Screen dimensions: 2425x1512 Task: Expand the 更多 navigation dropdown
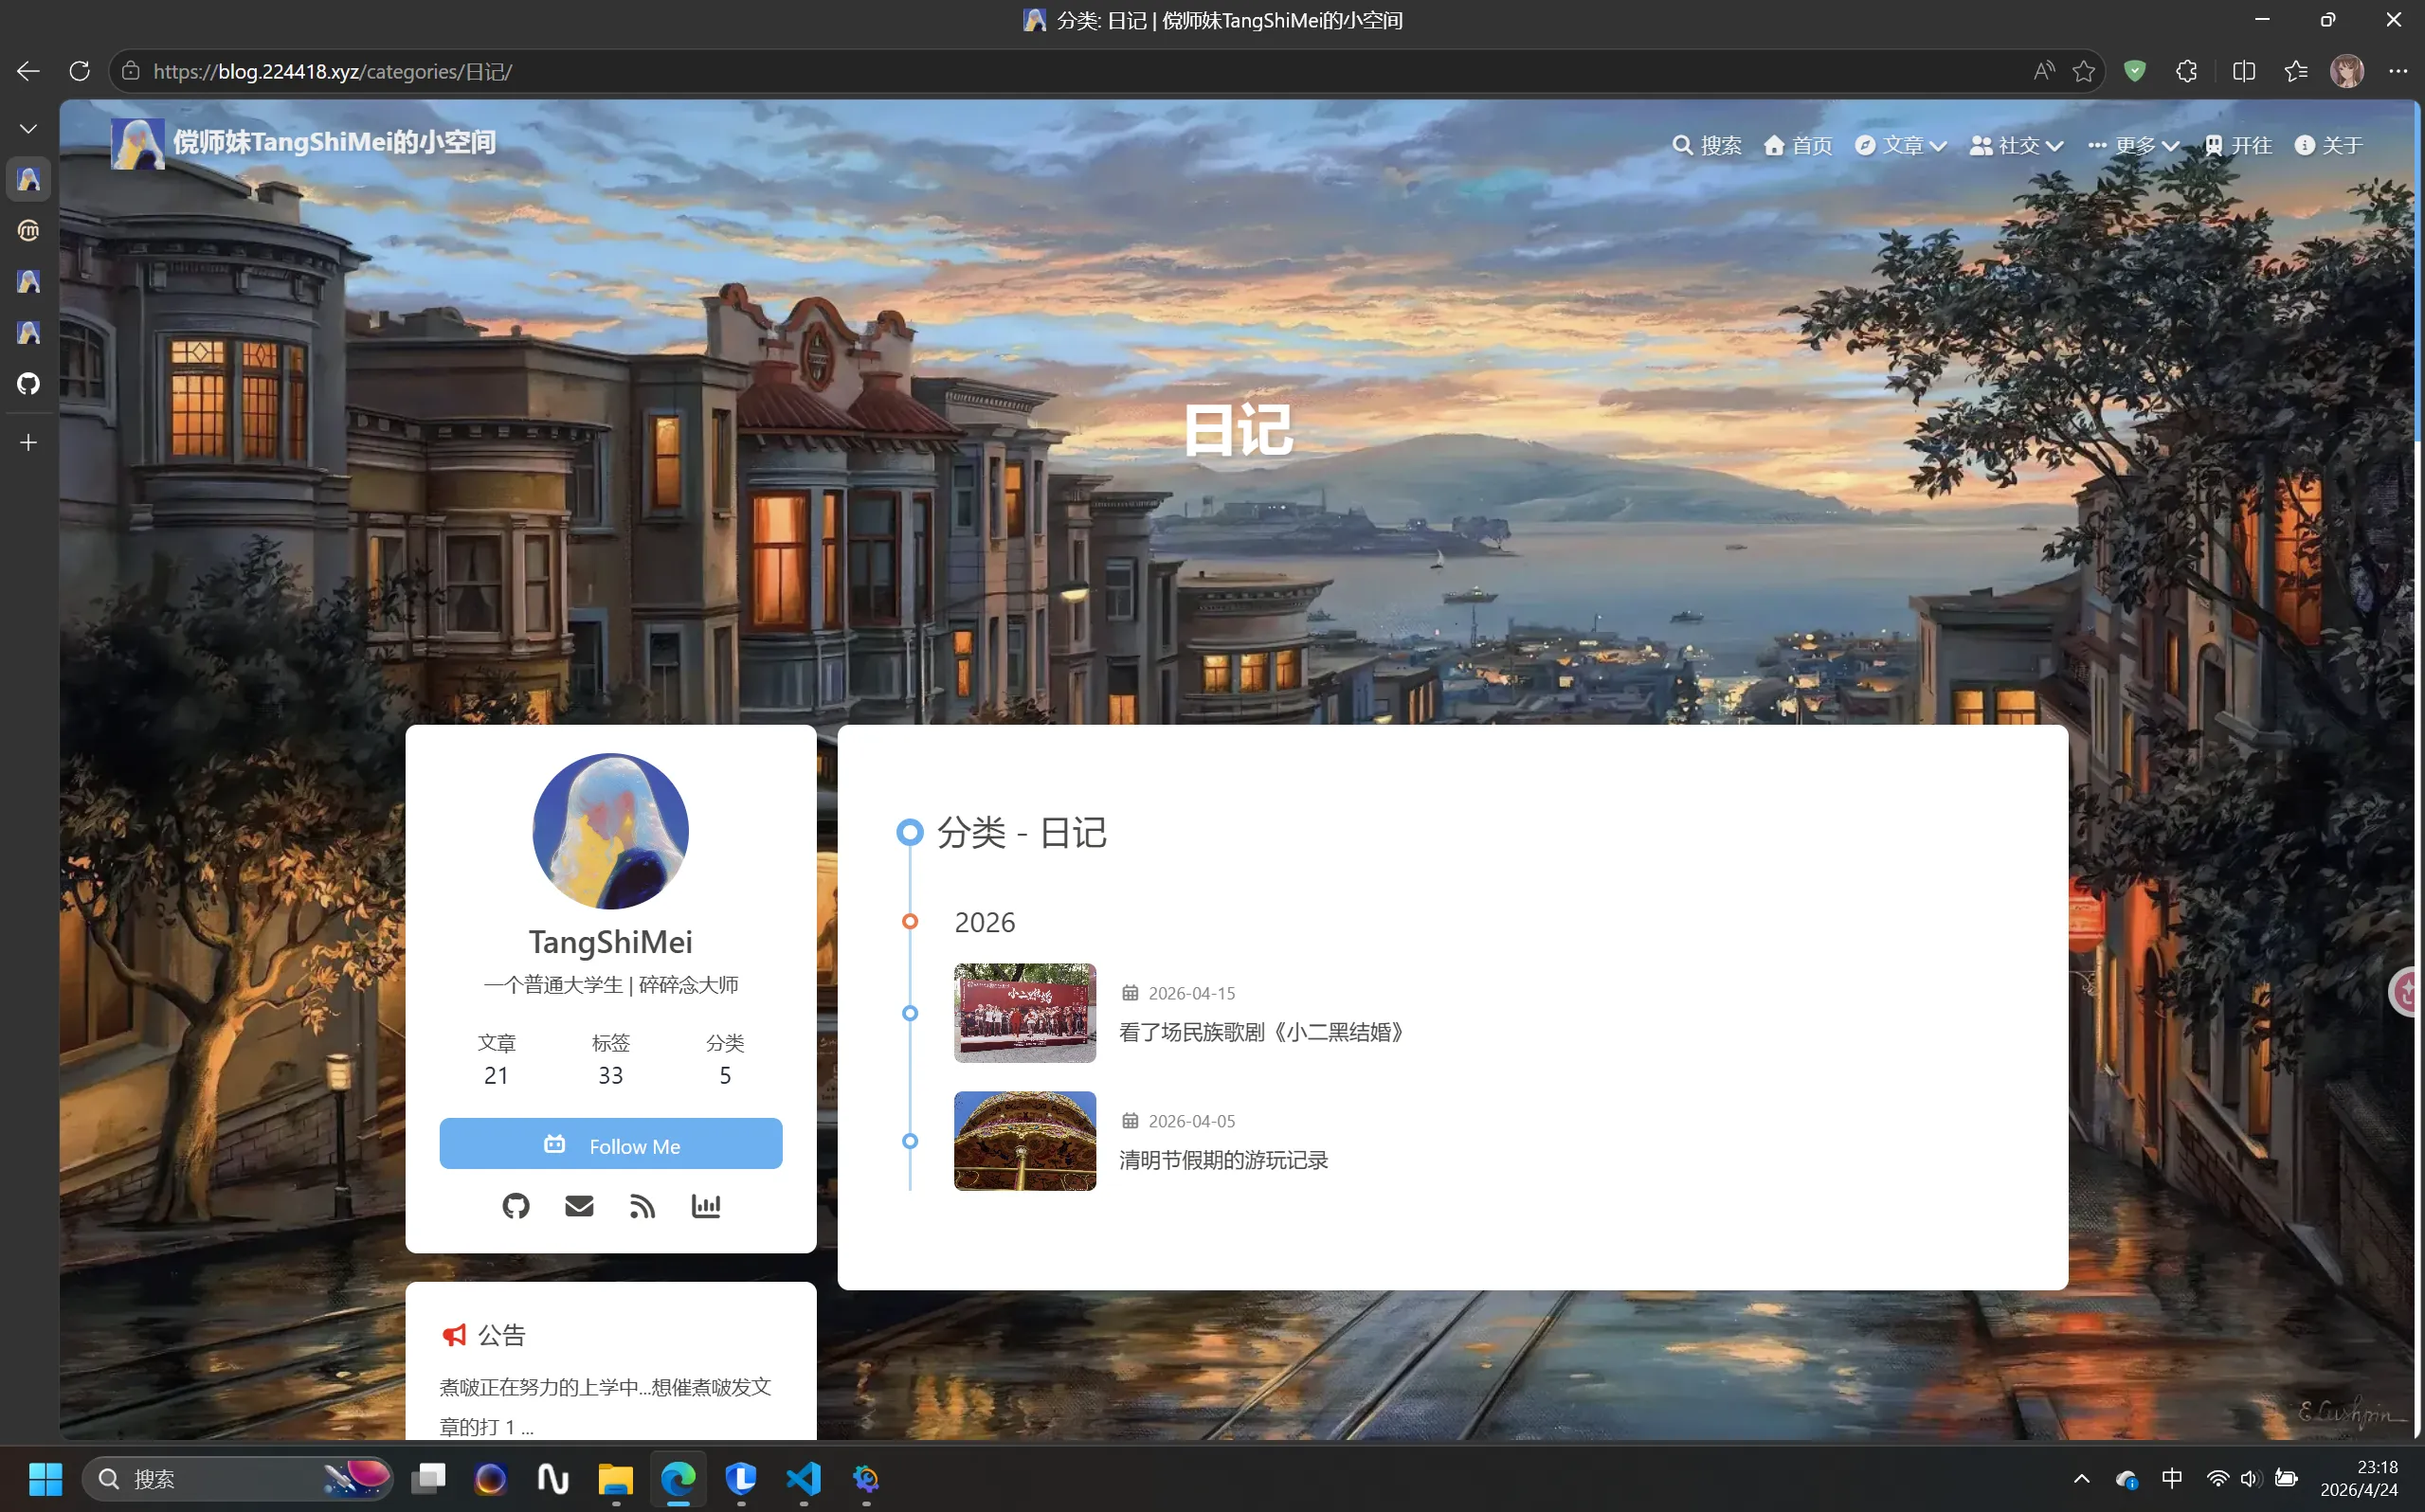[x=2133, y=146]
